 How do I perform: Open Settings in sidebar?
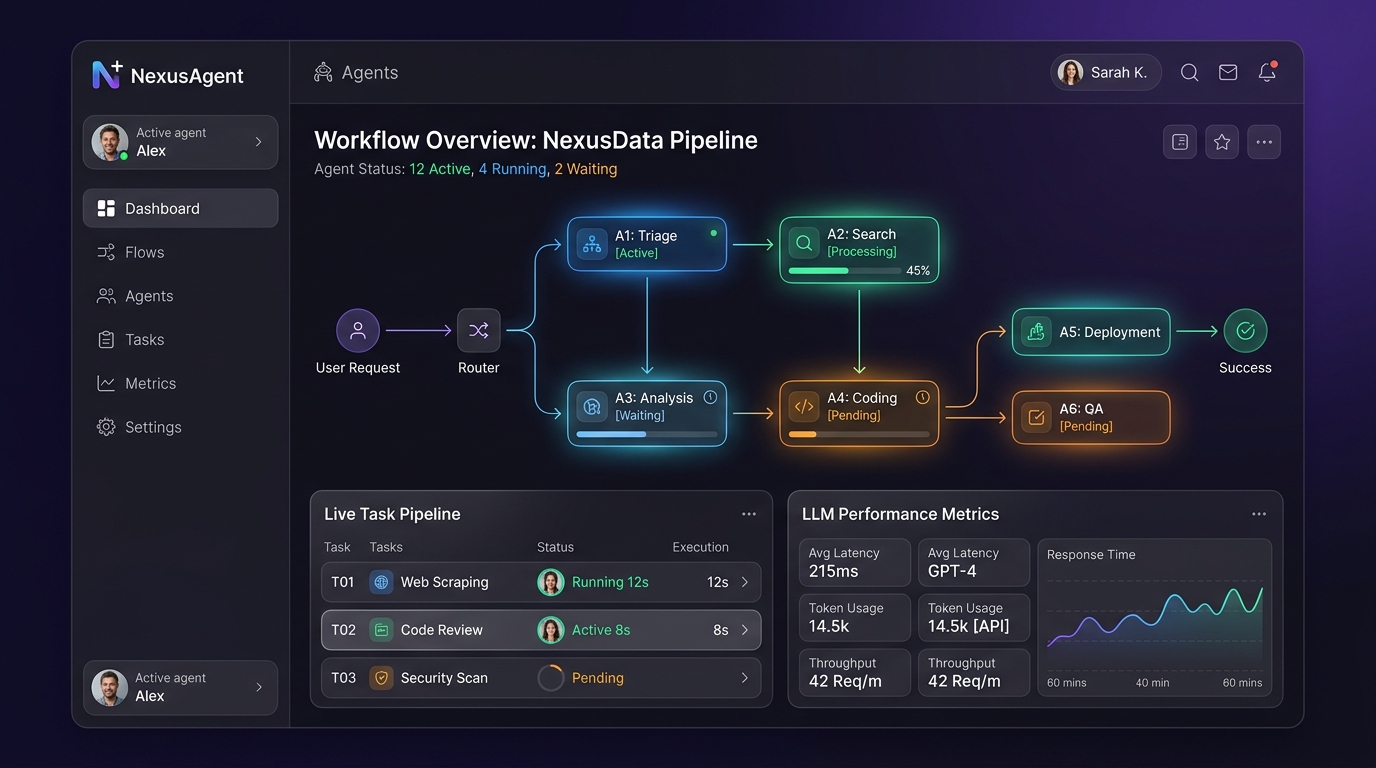(x=181, y=427)
